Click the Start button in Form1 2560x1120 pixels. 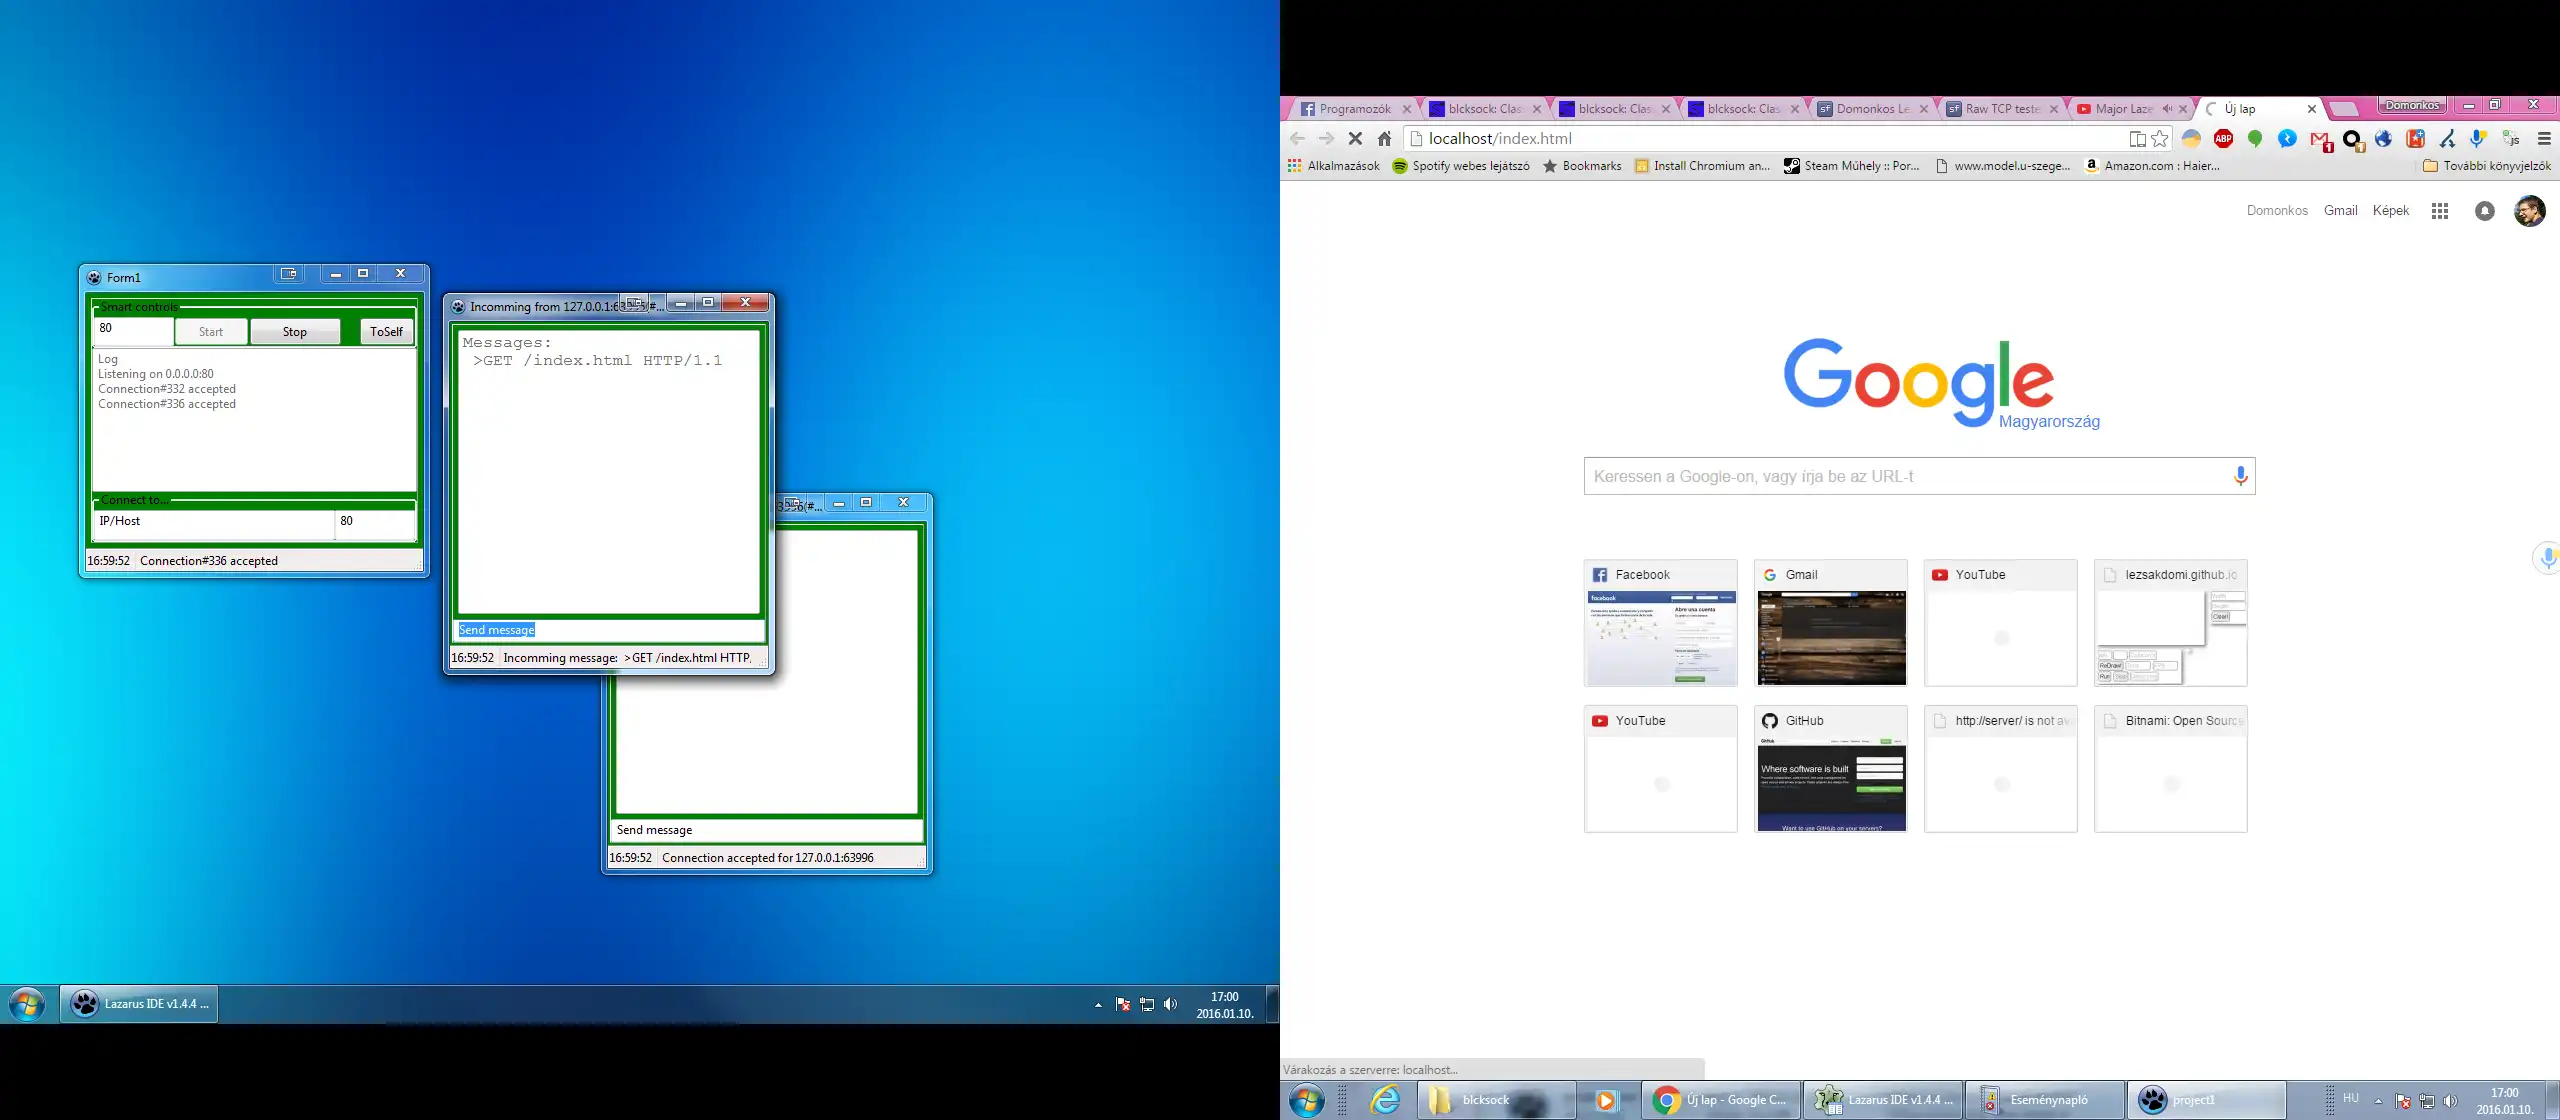(209, 331)
